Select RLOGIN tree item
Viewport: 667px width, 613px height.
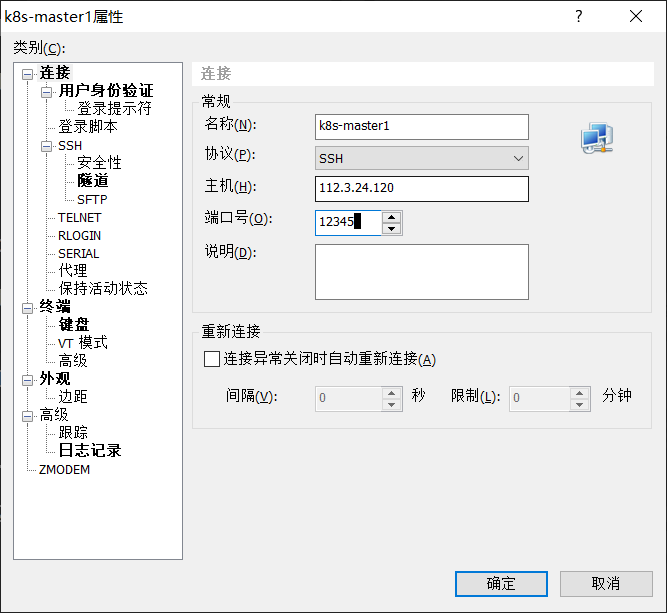(80, 235)
